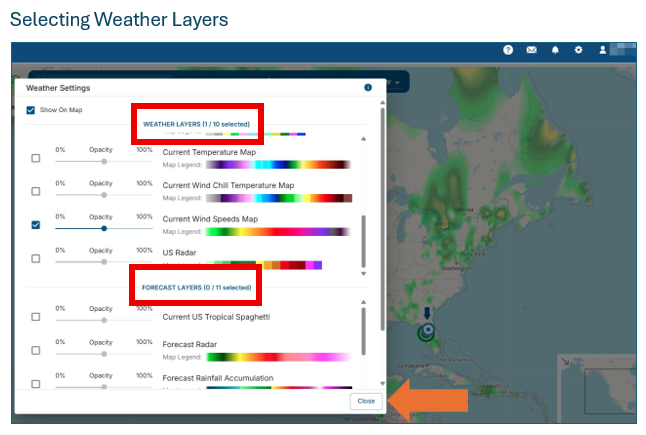This screenshot has height=435, width=646.
Task: Enable Current US Tropical Spaghetti checkbox
Action: (x=36, y=317)
